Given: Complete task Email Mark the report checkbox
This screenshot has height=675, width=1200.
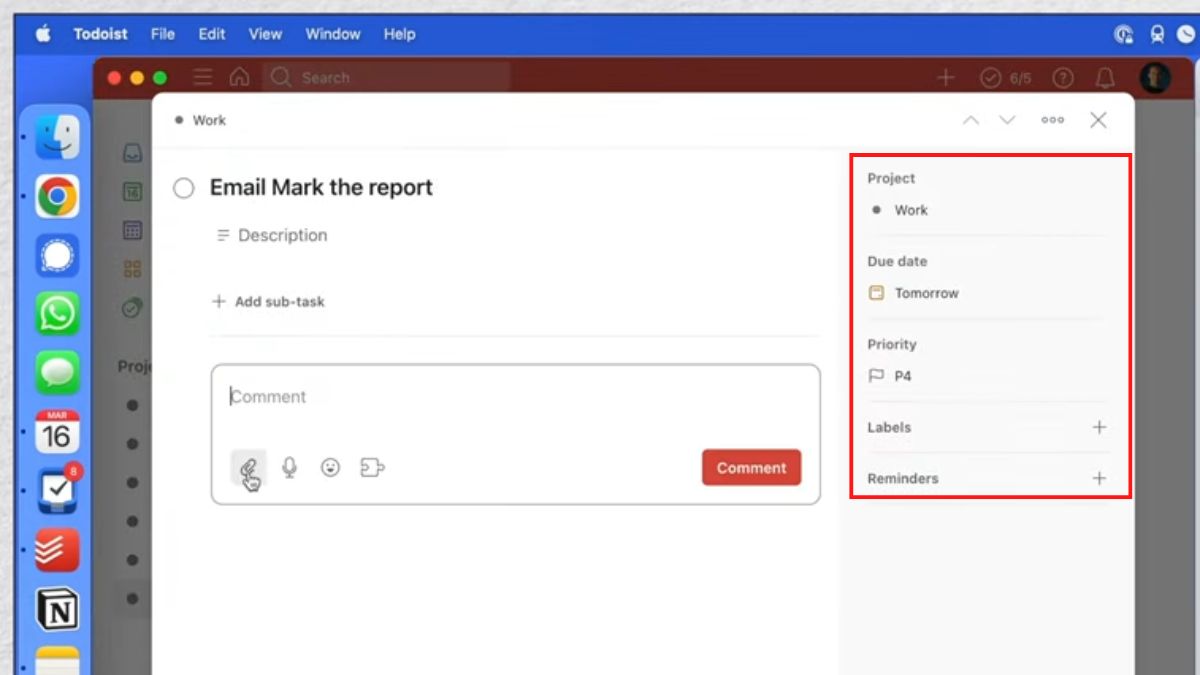Looking at the screenshot, I should (x=184, y=188).
